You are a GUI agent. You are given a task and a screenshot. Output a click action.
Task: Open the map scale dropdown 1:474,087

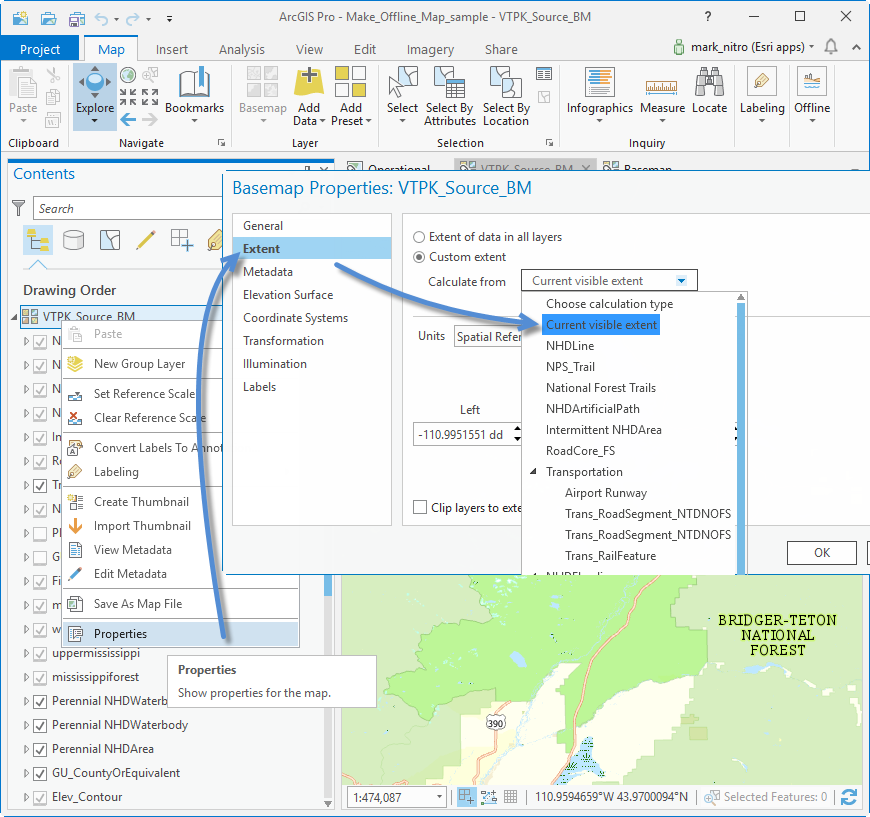pos(439,797)
